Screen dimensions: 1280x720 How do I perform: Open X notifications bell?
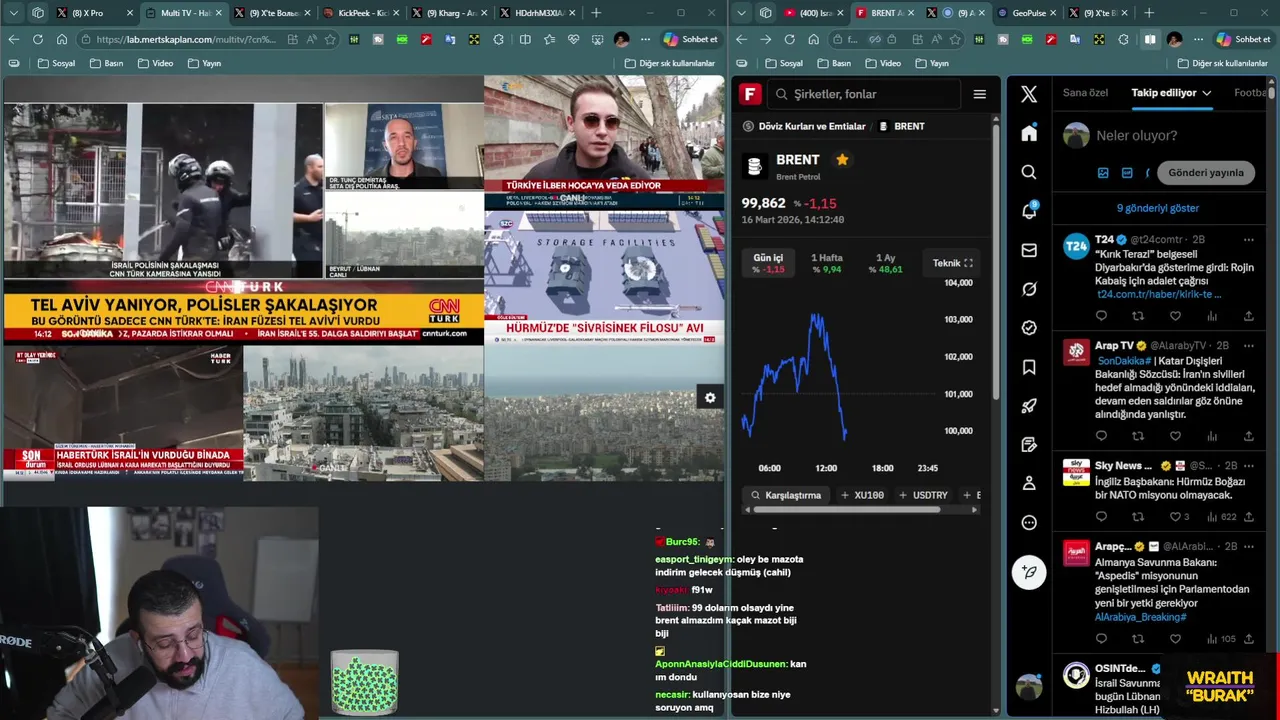1029,211
